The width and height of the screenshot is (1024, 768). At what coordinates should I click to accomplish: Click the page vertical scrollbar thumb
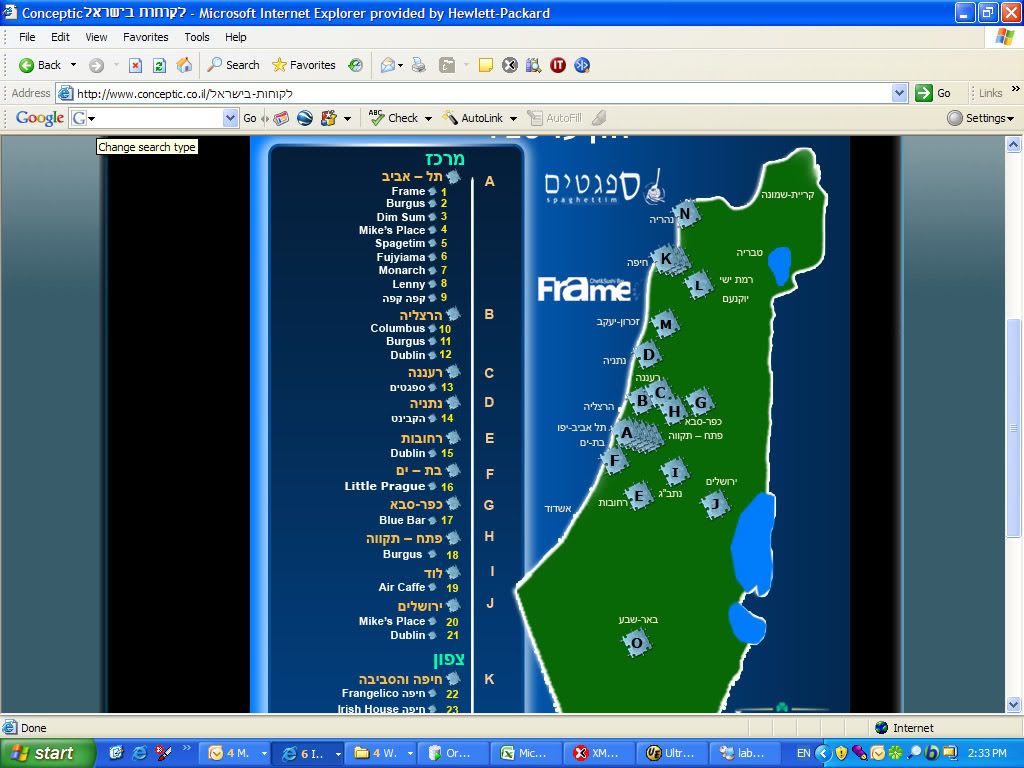[x=1014, y=428]
